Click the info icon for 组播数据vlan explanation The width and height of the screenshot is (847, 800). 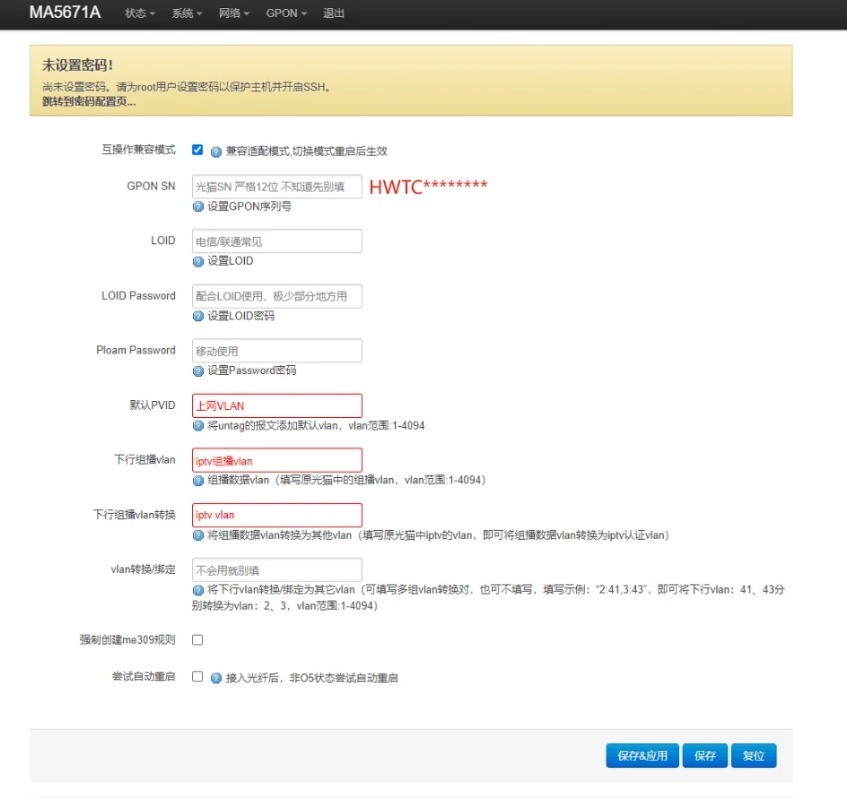196,479
